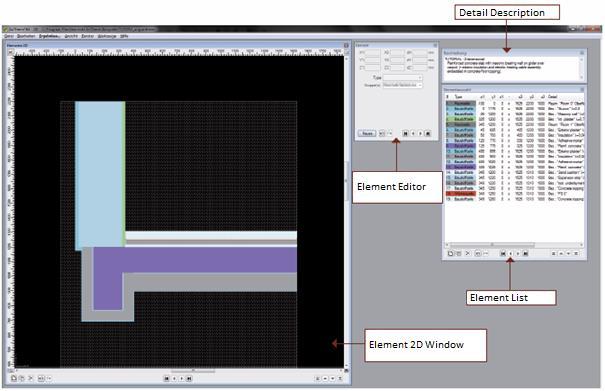
Task: Click the delete icon under the 2D window
Action: coord(30,378)
